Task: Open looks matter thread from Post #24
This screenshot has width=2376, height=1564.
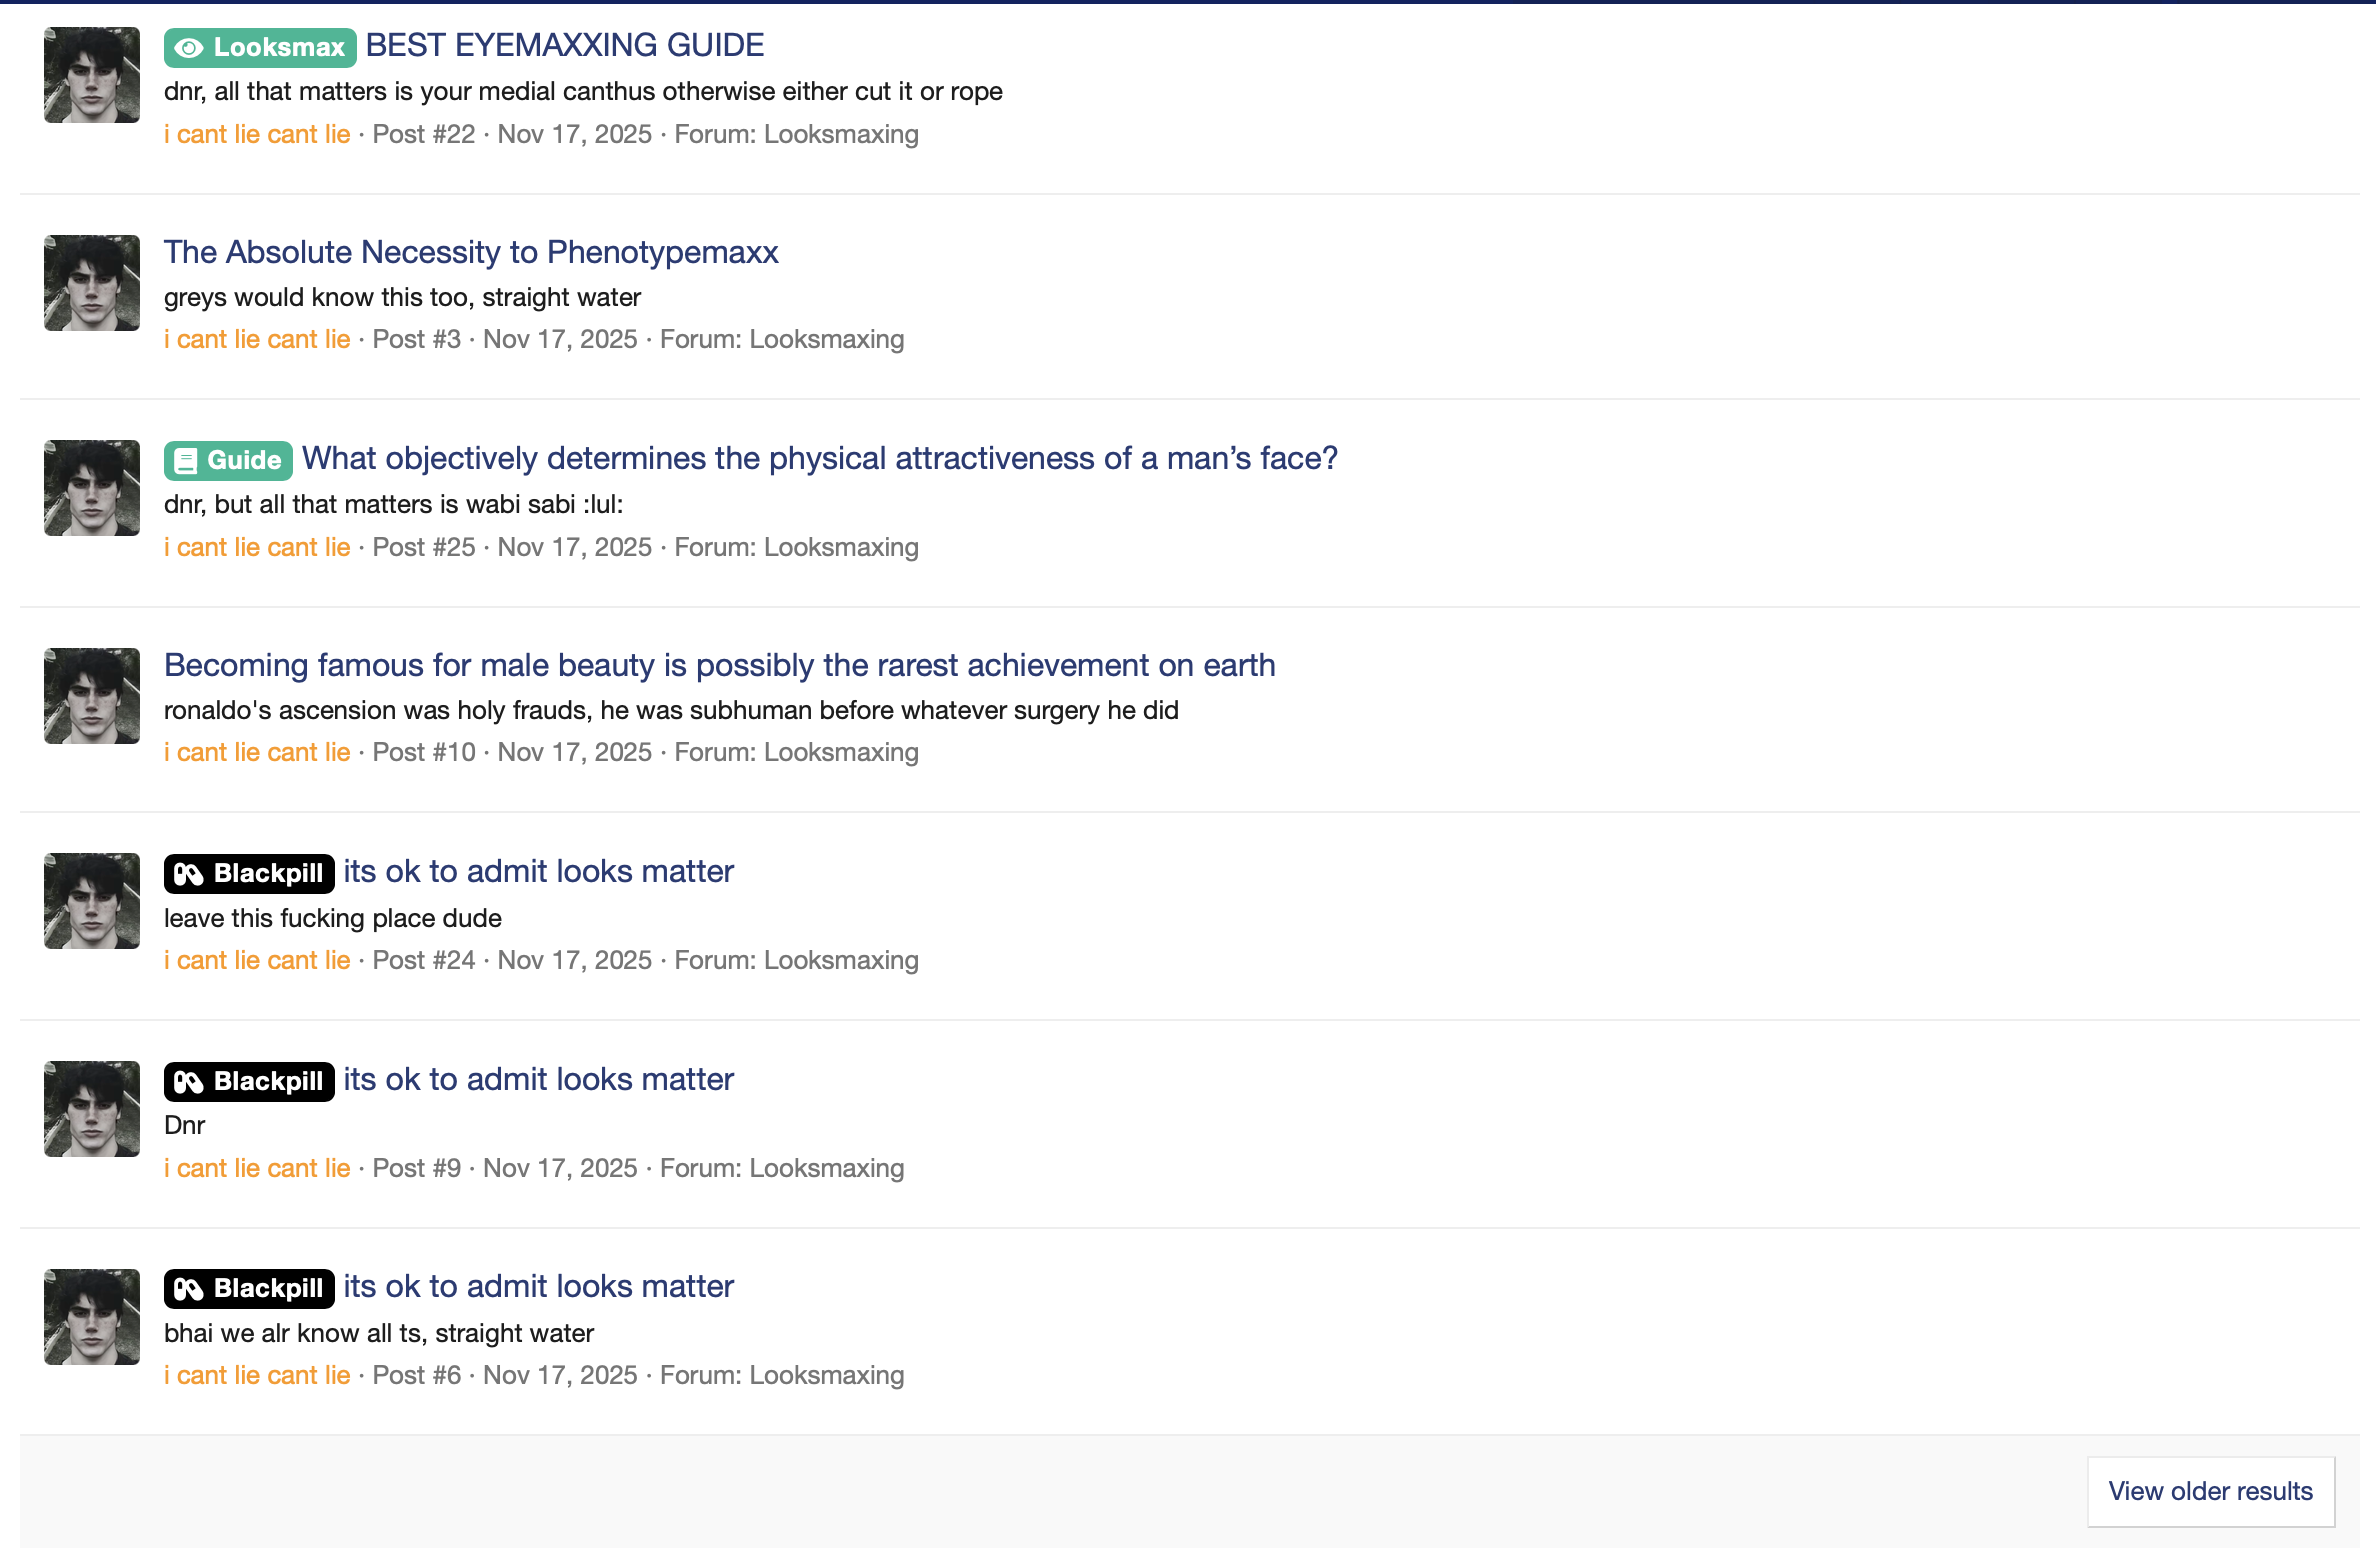Action: (x=538, y=871)
